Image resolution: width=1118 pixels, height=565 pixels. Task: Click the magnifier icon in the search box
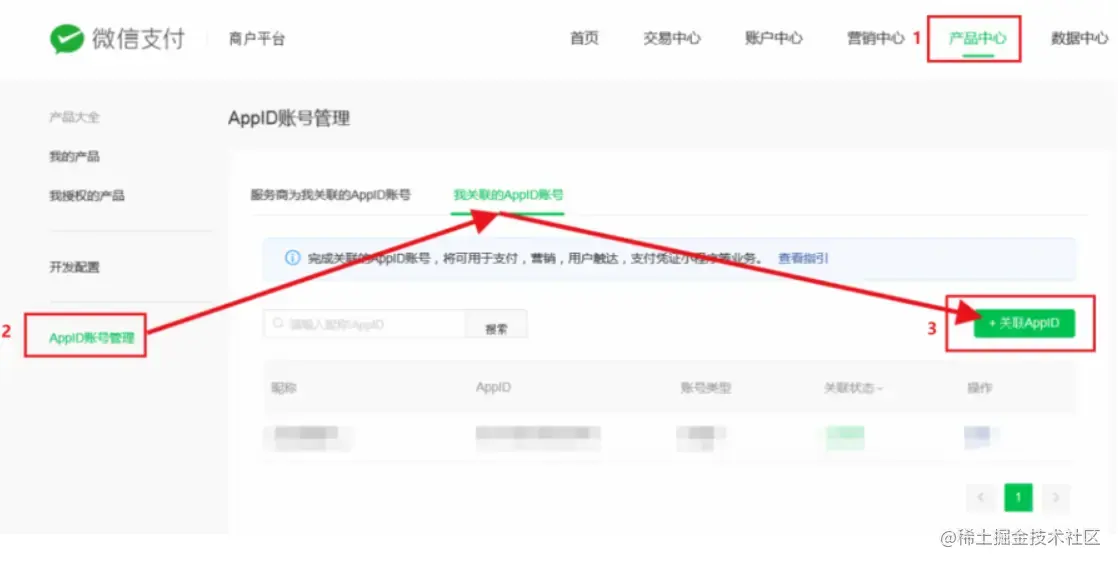click(x=277, y=324)
